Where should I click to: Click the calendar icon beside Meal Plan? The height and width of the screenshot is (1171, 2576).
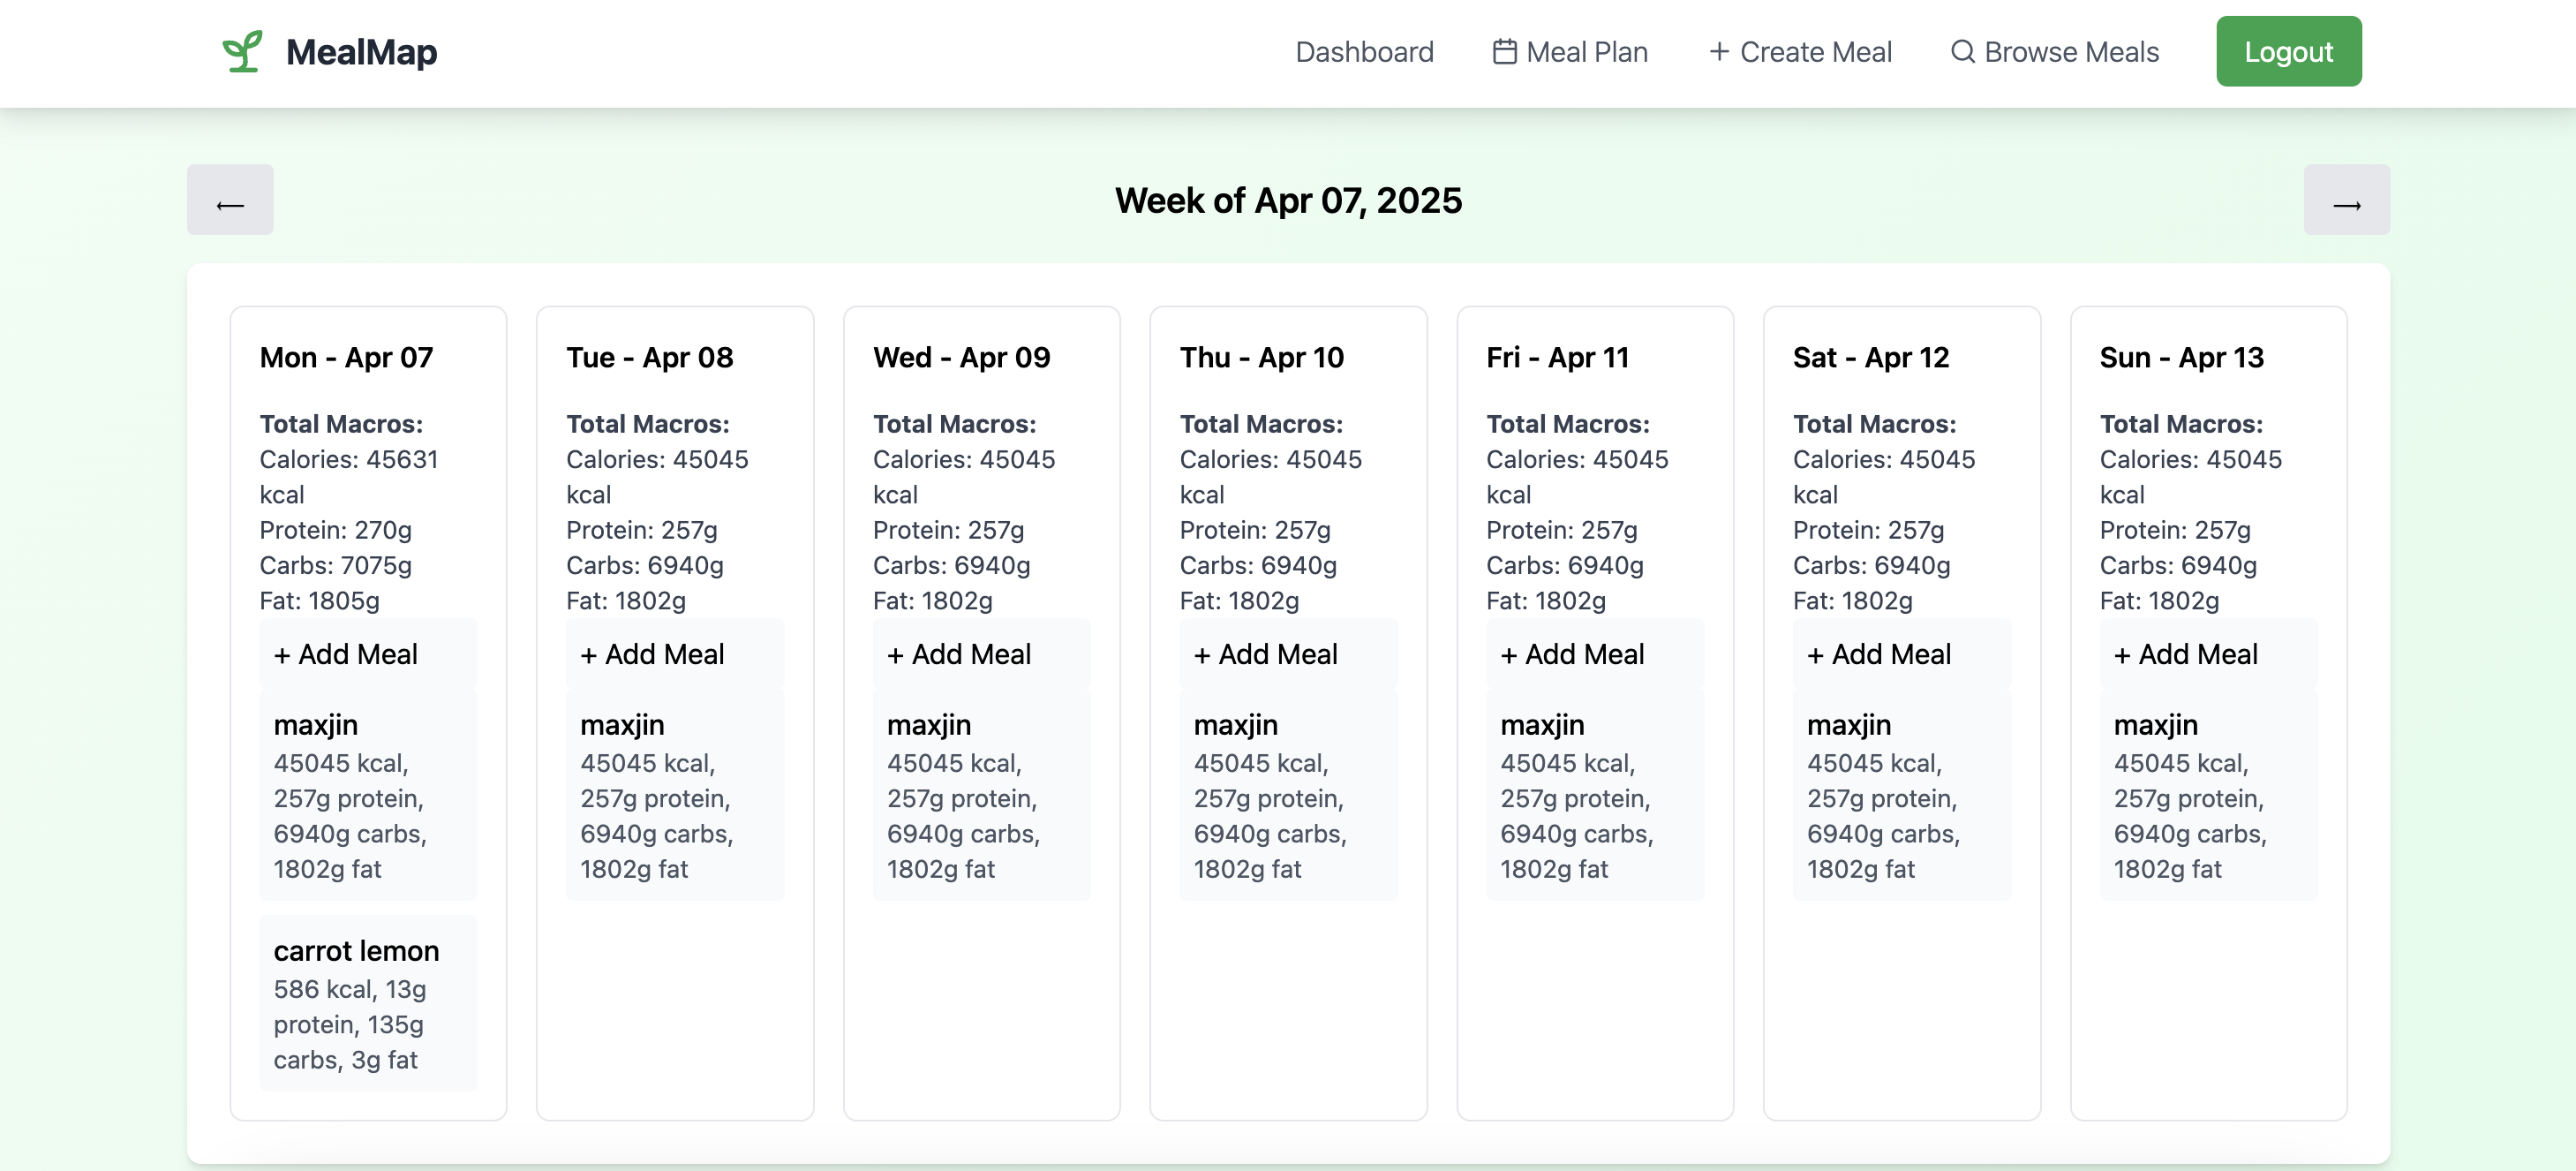(1504, 51)
